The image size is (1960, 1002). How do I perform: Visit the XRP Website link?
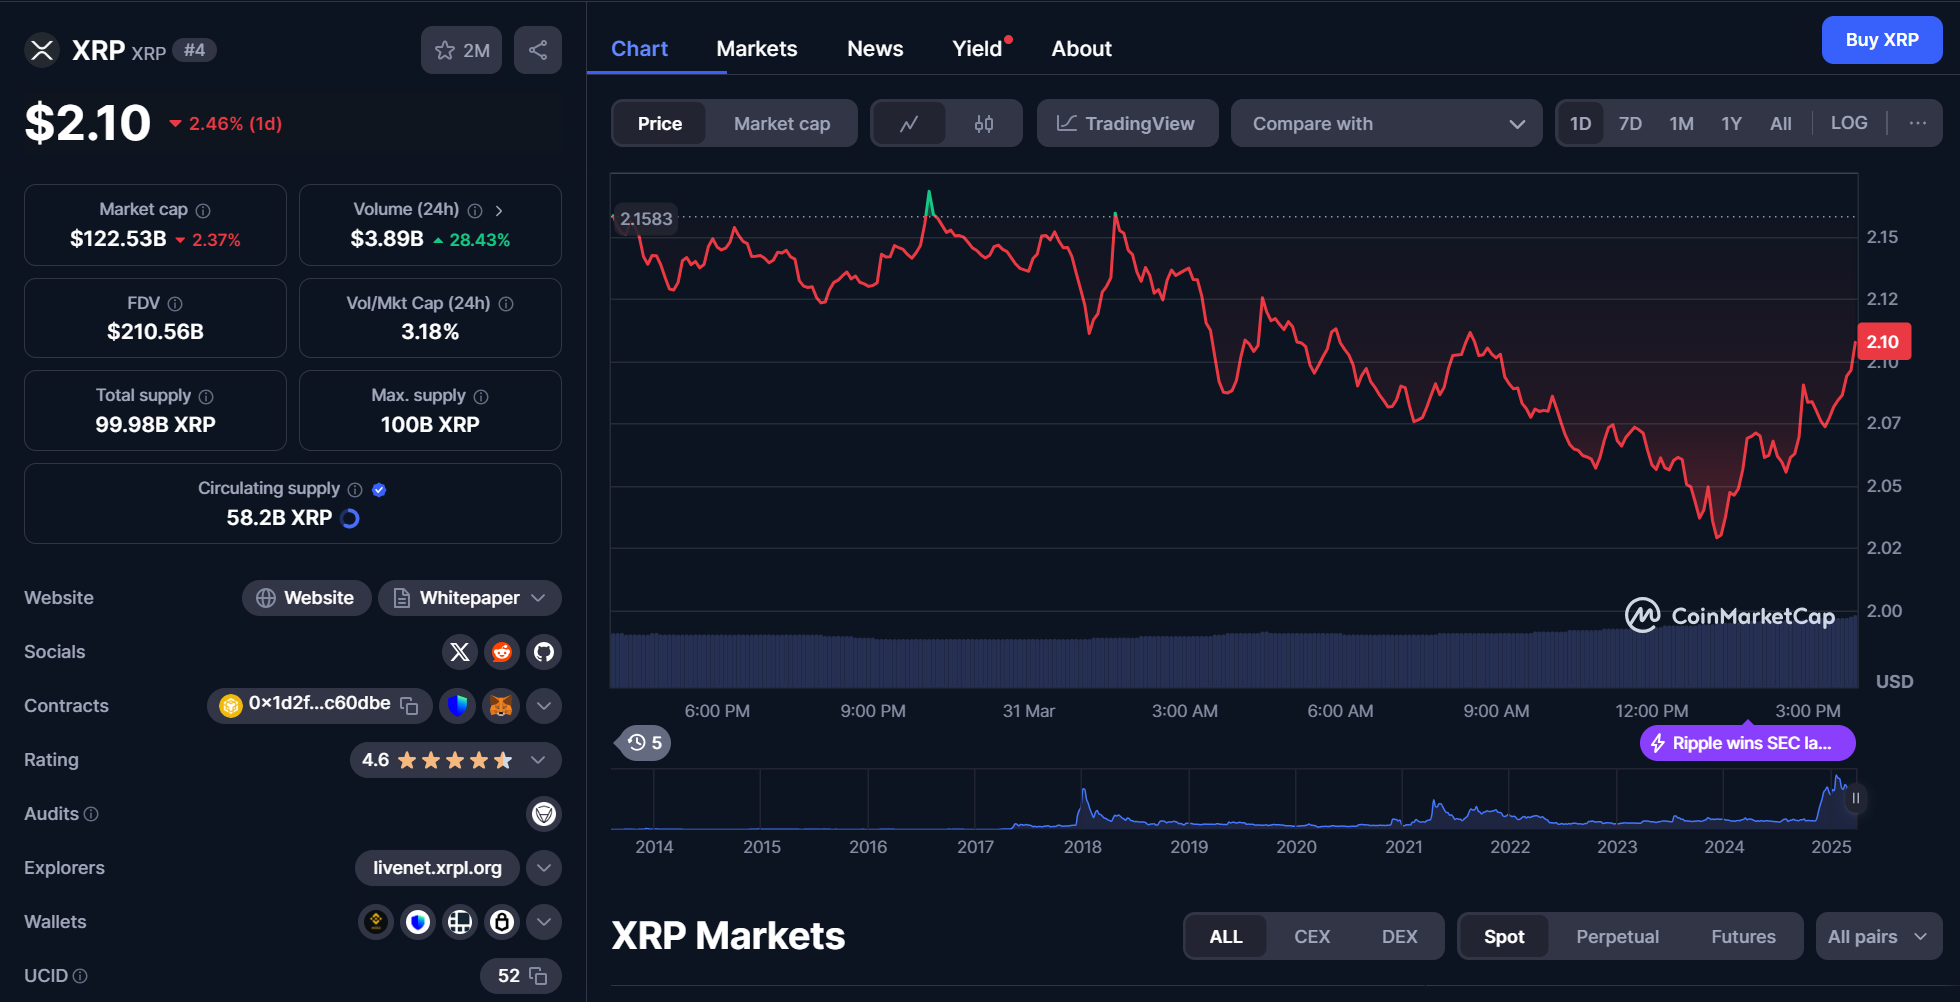tap(306, 598)
